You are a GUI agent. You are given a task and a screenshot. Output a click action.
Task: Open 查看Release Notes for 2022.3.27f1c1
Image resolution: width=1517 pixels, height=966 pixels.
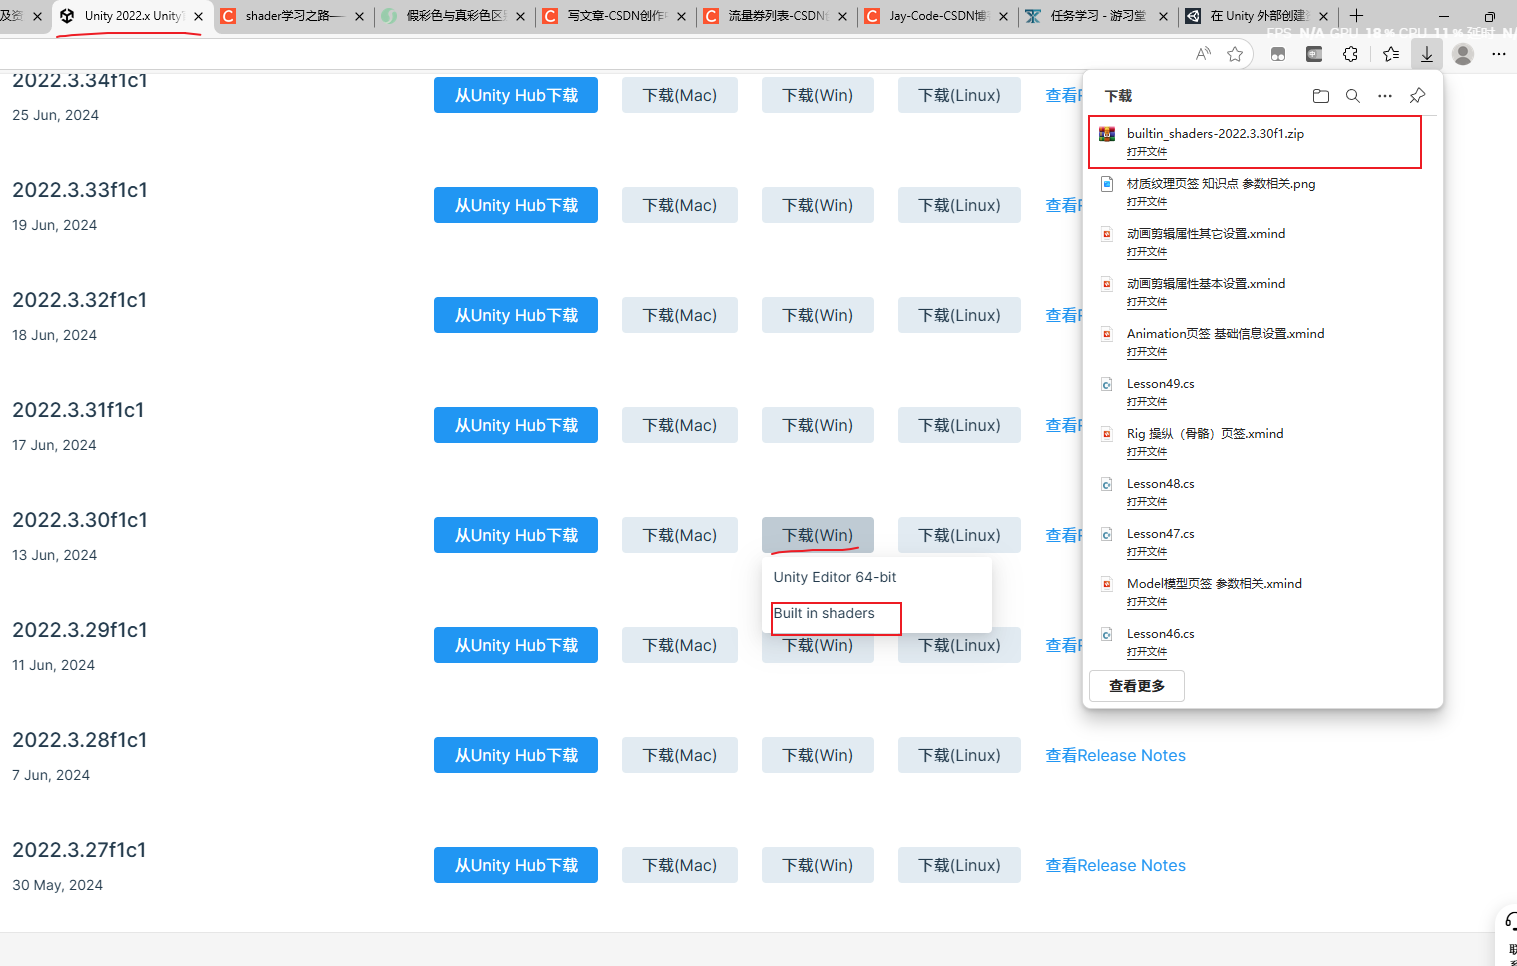1115,865
